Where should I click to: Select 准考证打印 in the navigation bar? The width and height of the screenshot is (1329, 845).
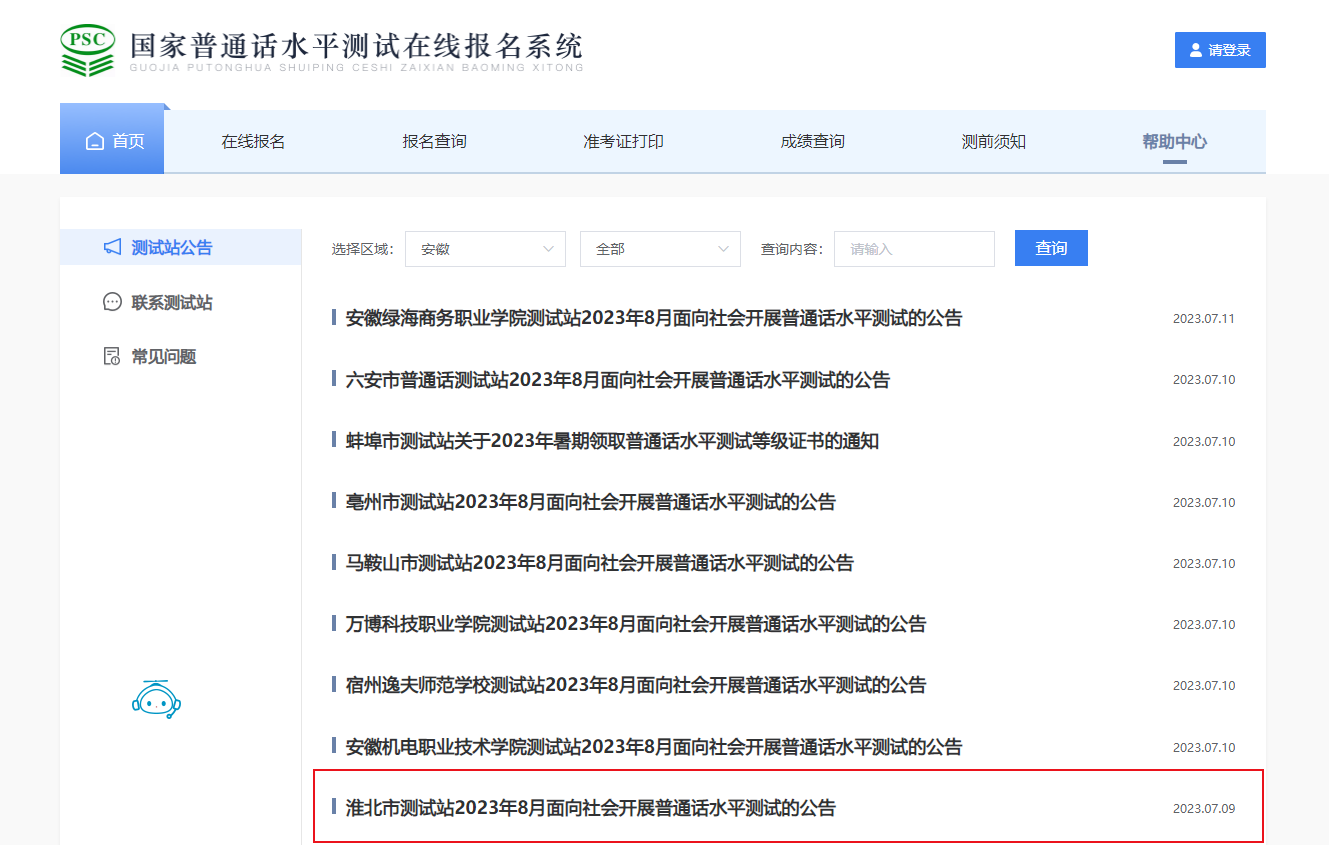[x=623, y=142]
